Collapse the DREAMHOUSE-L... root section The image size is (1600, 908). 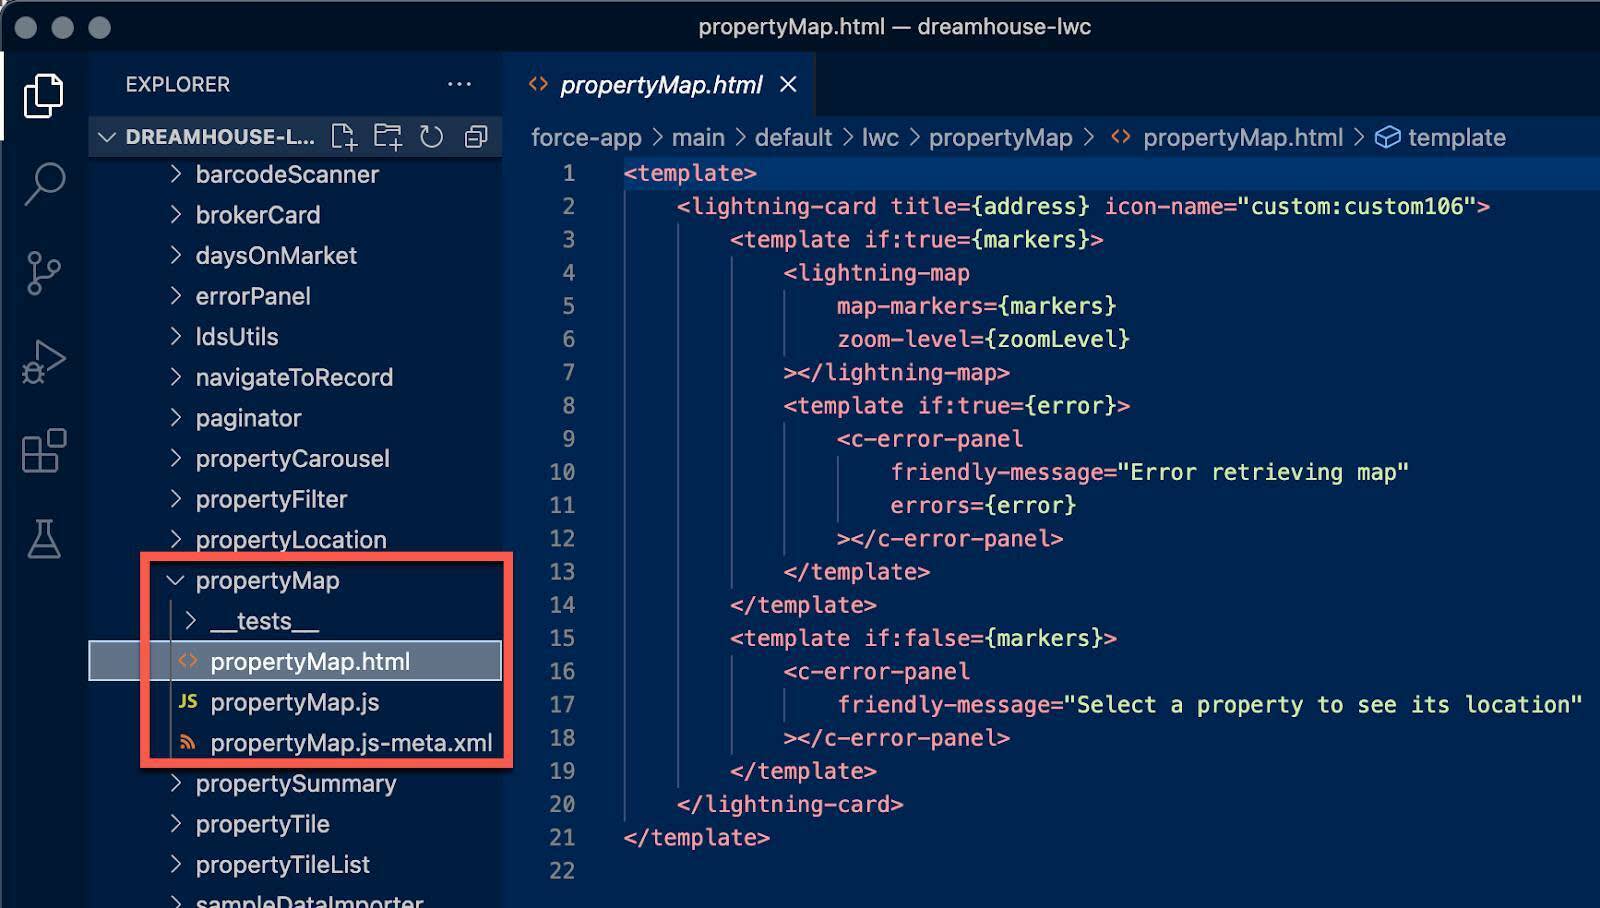(108, 137)
